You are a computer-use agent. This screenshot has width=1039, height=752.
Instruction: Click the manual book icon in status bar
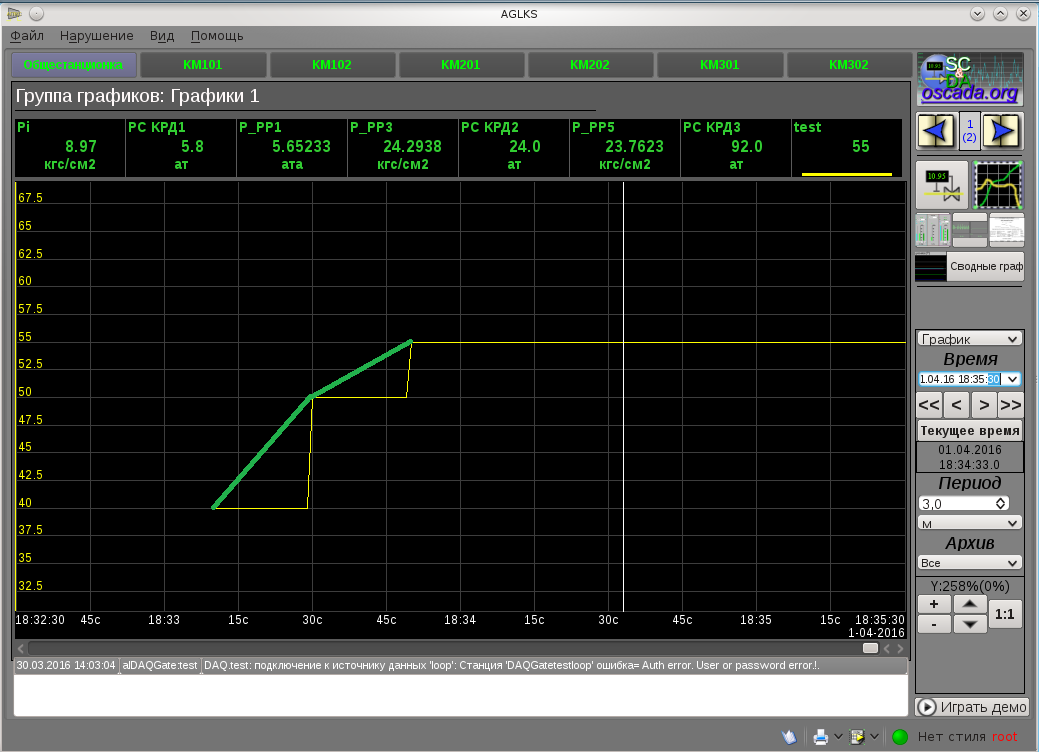(789, 737)
